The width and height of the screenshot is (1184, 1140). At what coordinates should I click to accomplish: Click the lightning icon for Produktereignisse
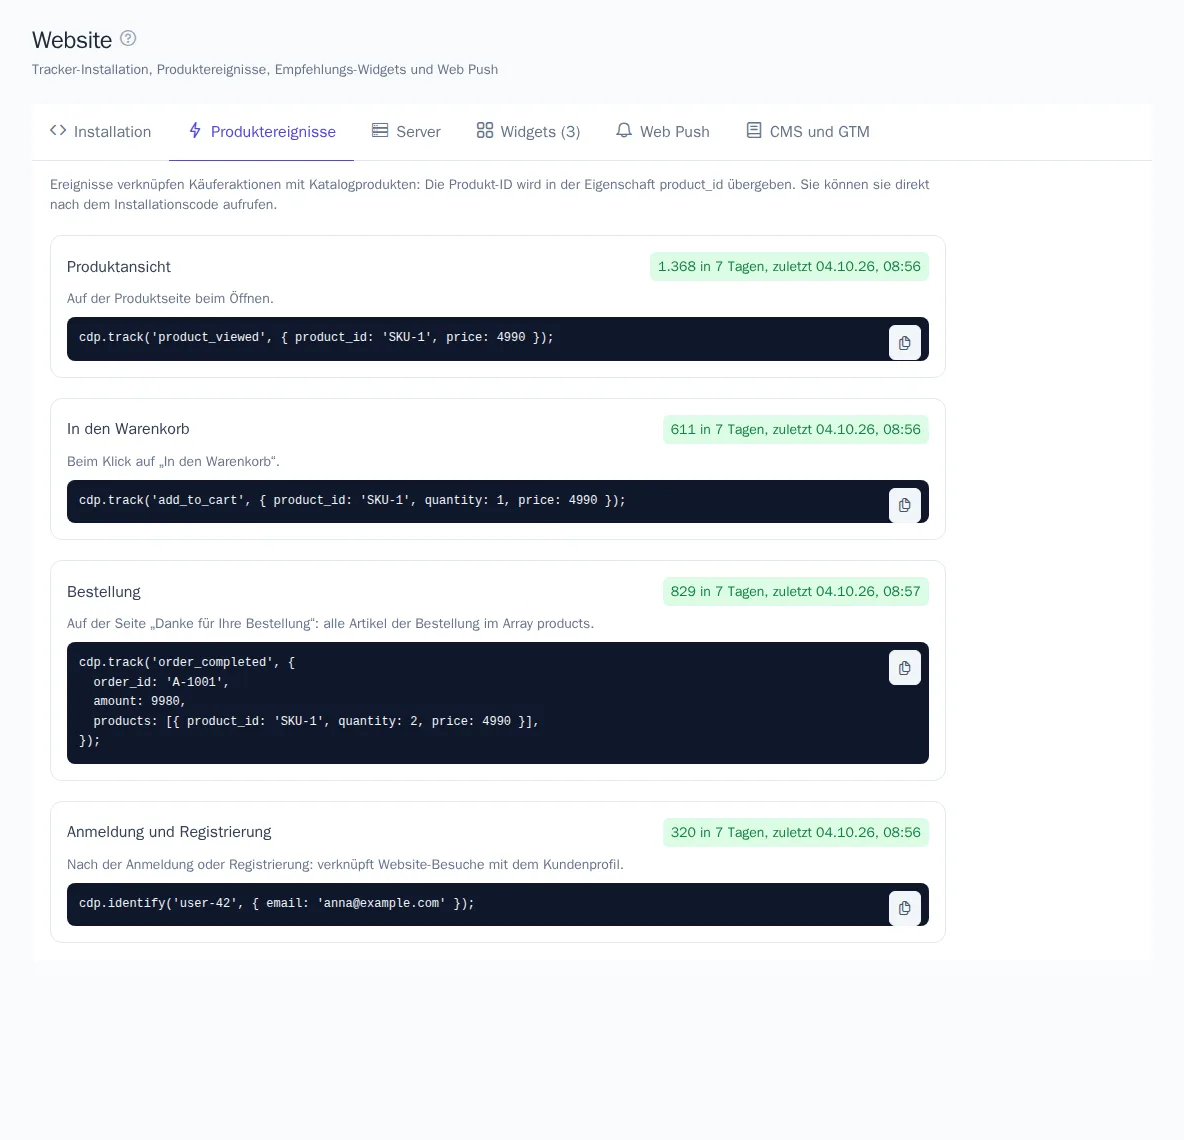pyautogui.click(x=195, y=131)
